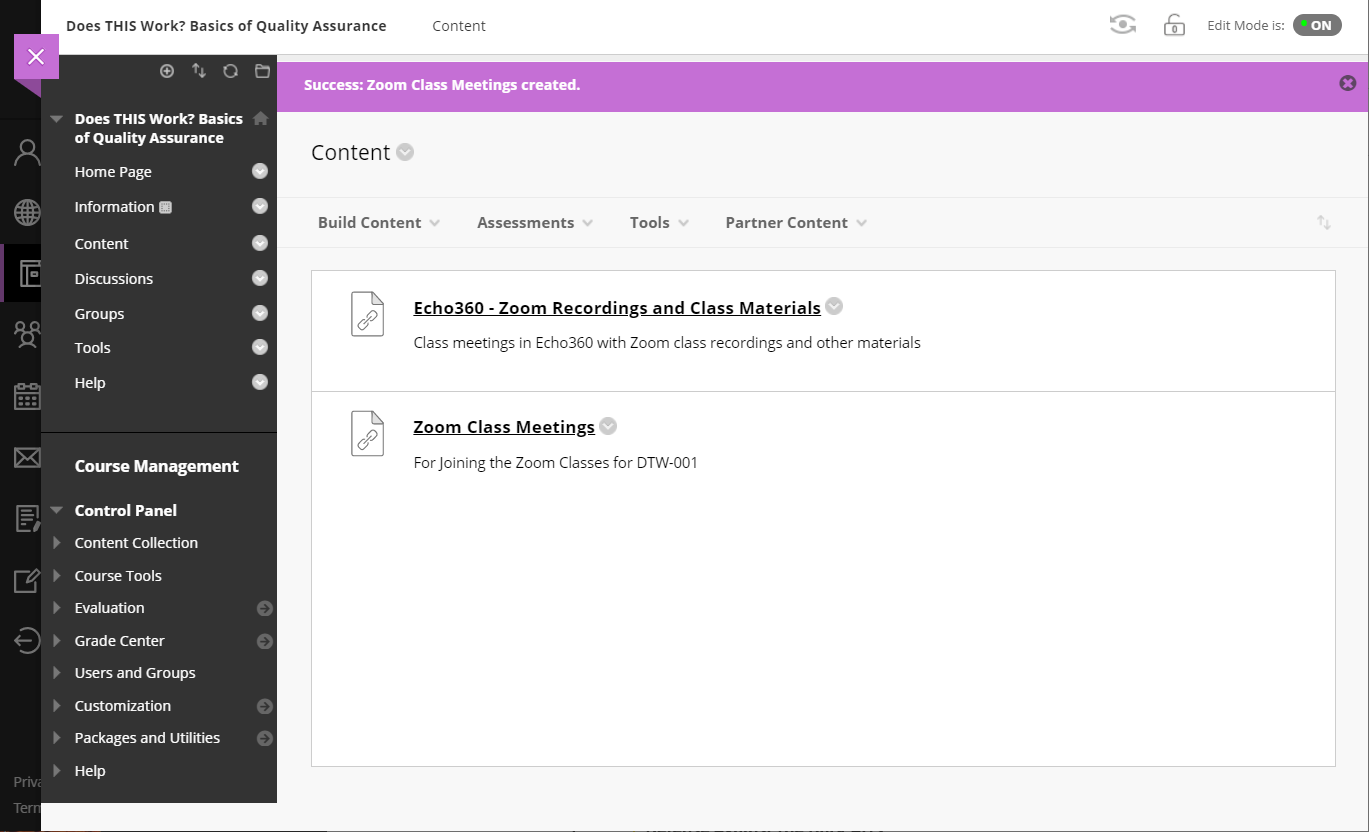This screenshot has height=832, width=1369.
Task: Open the Help menu item options chevron
Action: pos(260,382)
